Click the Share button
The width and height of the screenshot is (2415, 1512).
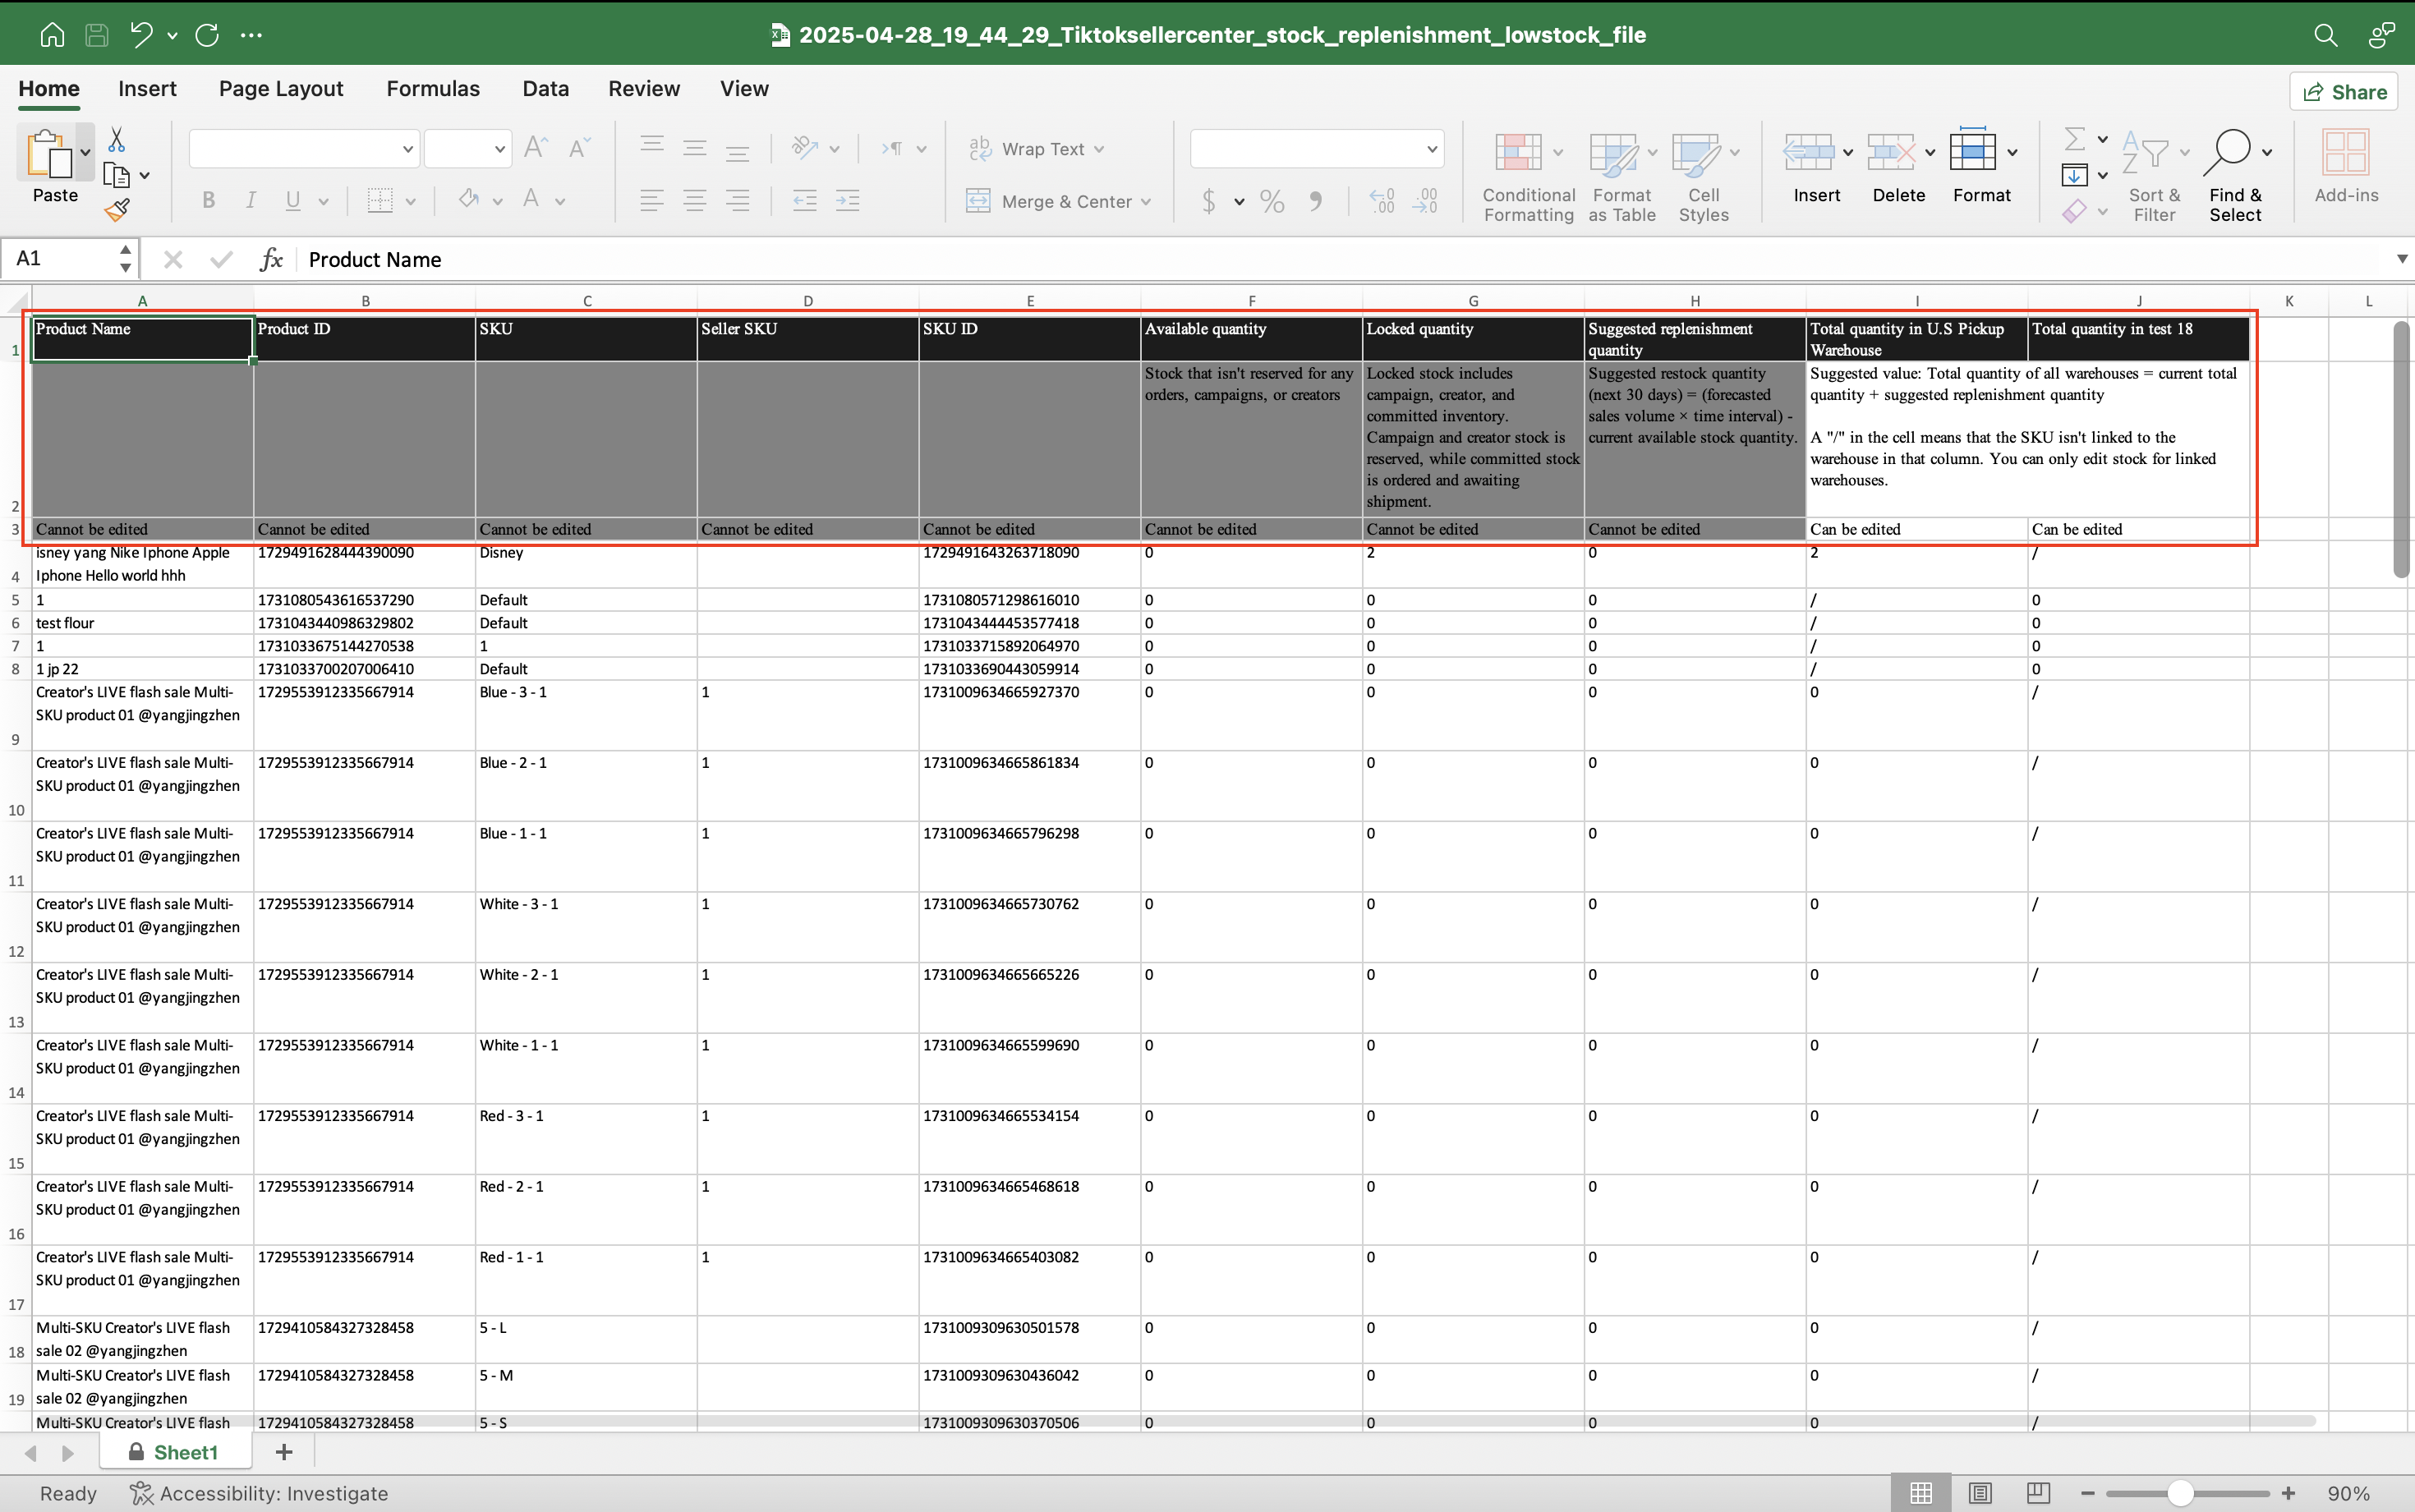click(2343, 92)
